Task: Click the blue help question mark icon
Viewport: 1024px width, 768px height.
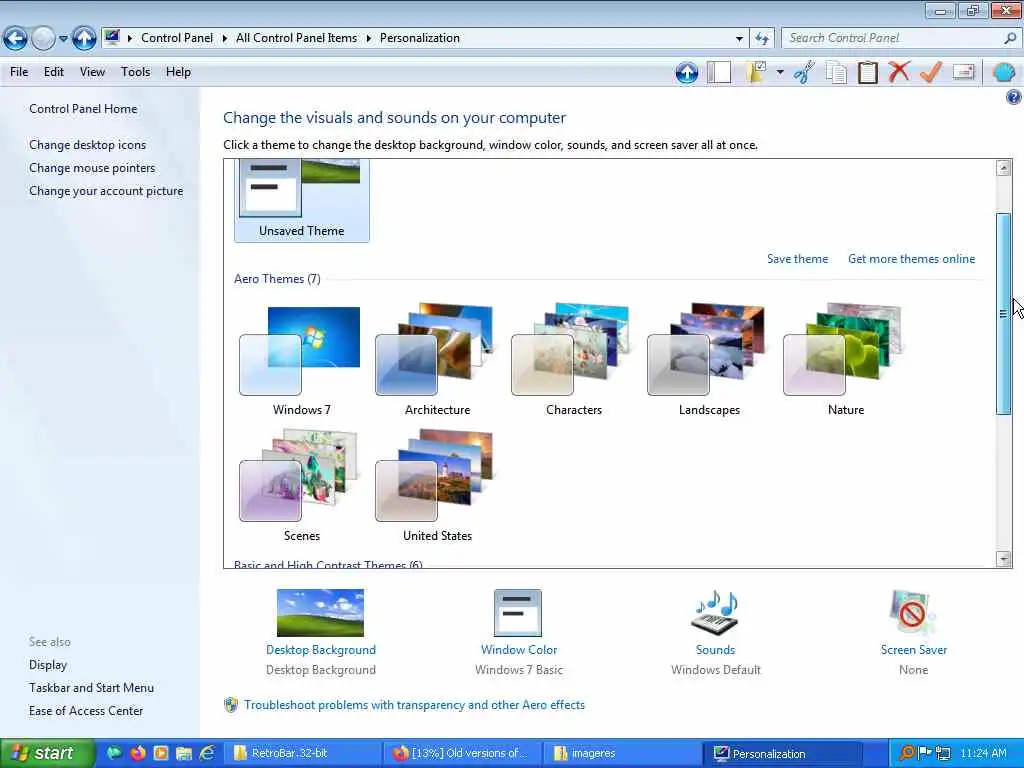Action: click(1013, 97)
